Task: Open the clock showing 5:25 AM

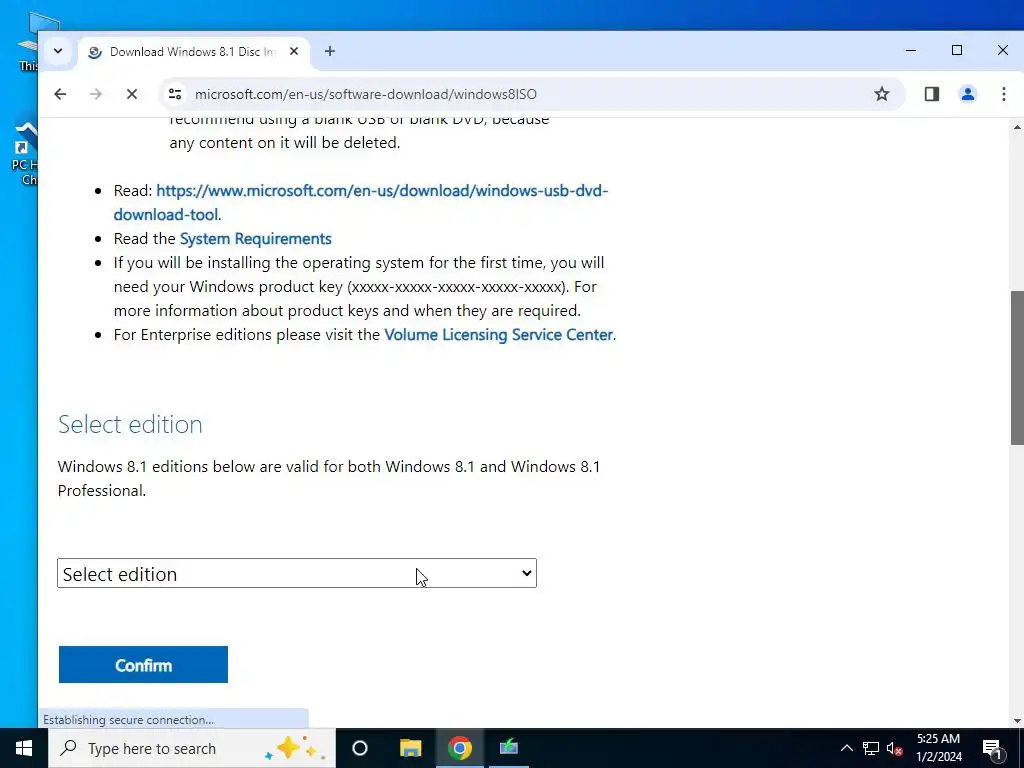Action: tap(939, 748)
